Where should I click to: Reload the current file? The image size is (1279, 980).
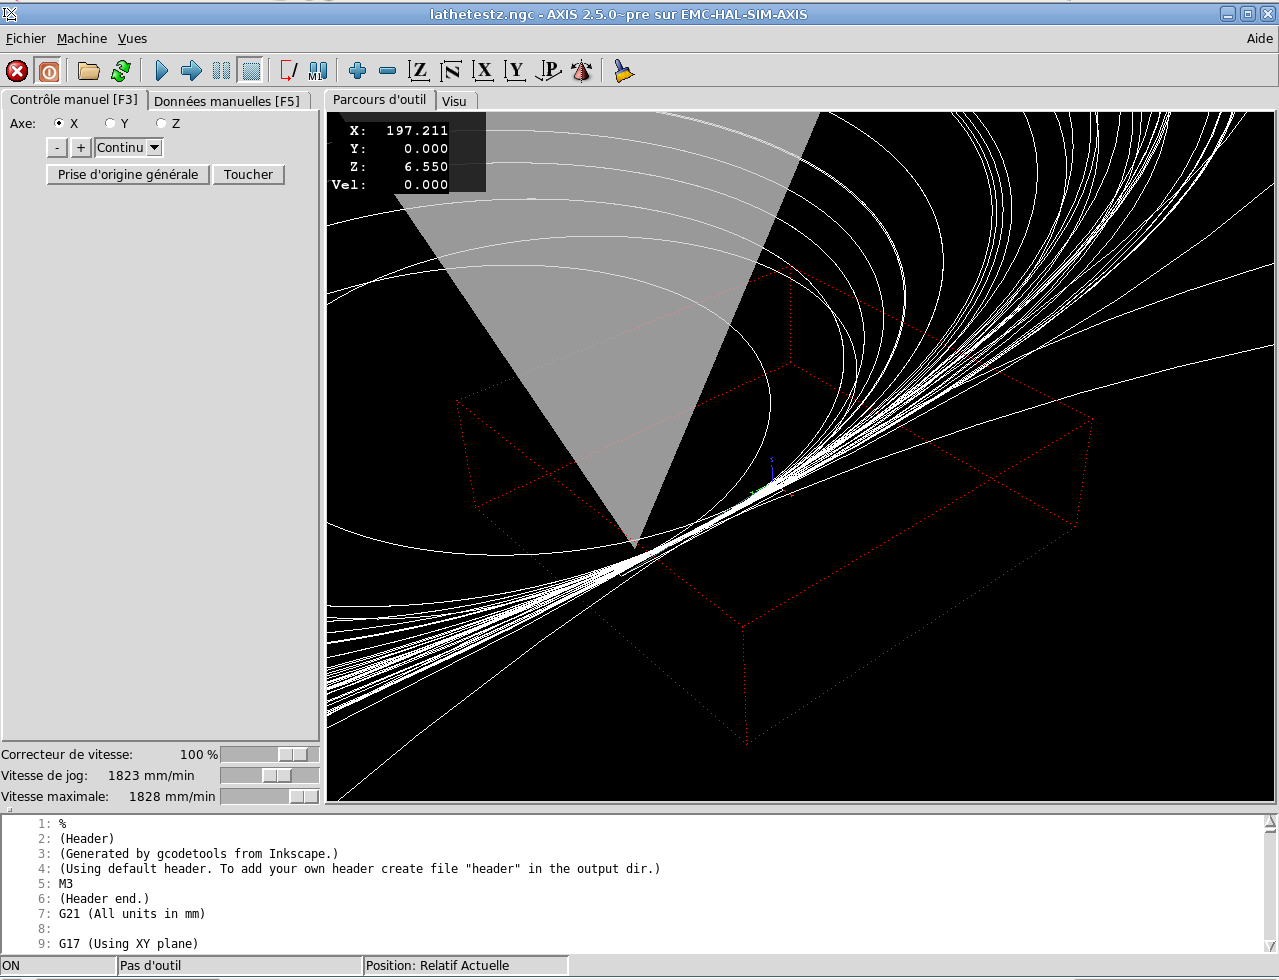coord(121,71)
